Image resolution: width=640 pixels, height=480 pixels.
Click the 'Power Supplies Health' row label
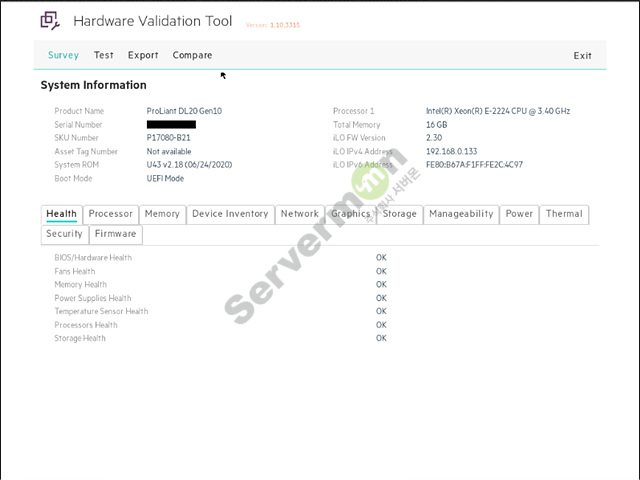pos(93,298)
